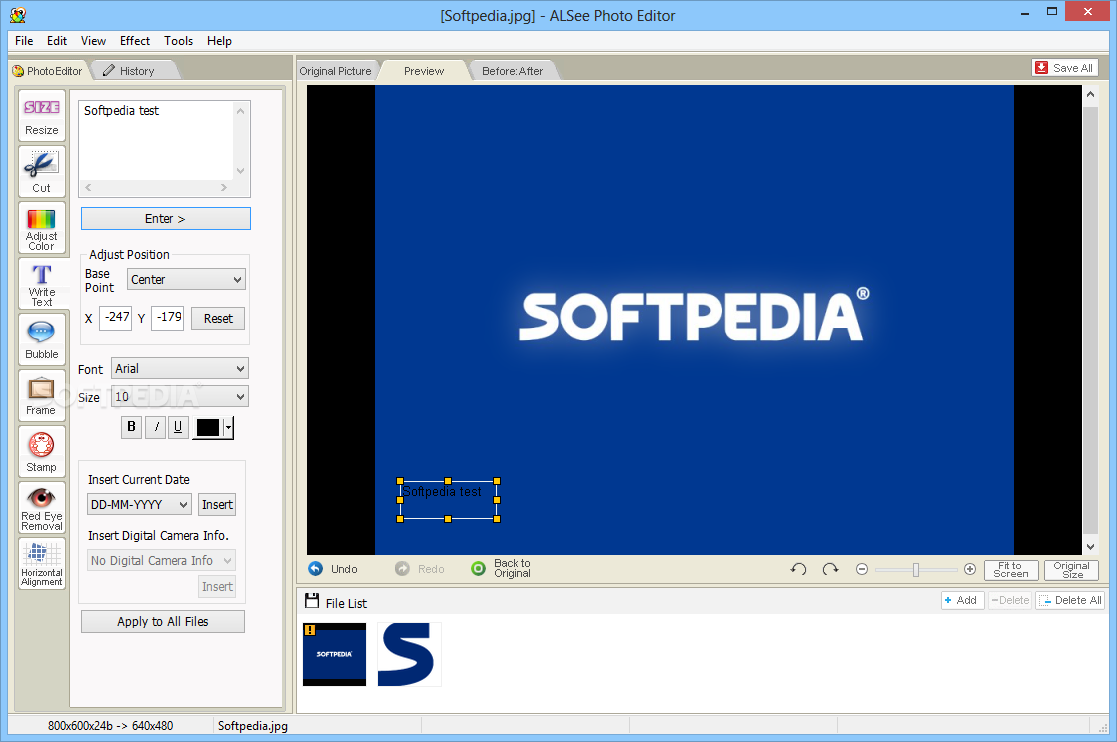This screenshot has width=1117, height=742.
Task: Click the Redo arrow icon
Action: coord(402,569)
